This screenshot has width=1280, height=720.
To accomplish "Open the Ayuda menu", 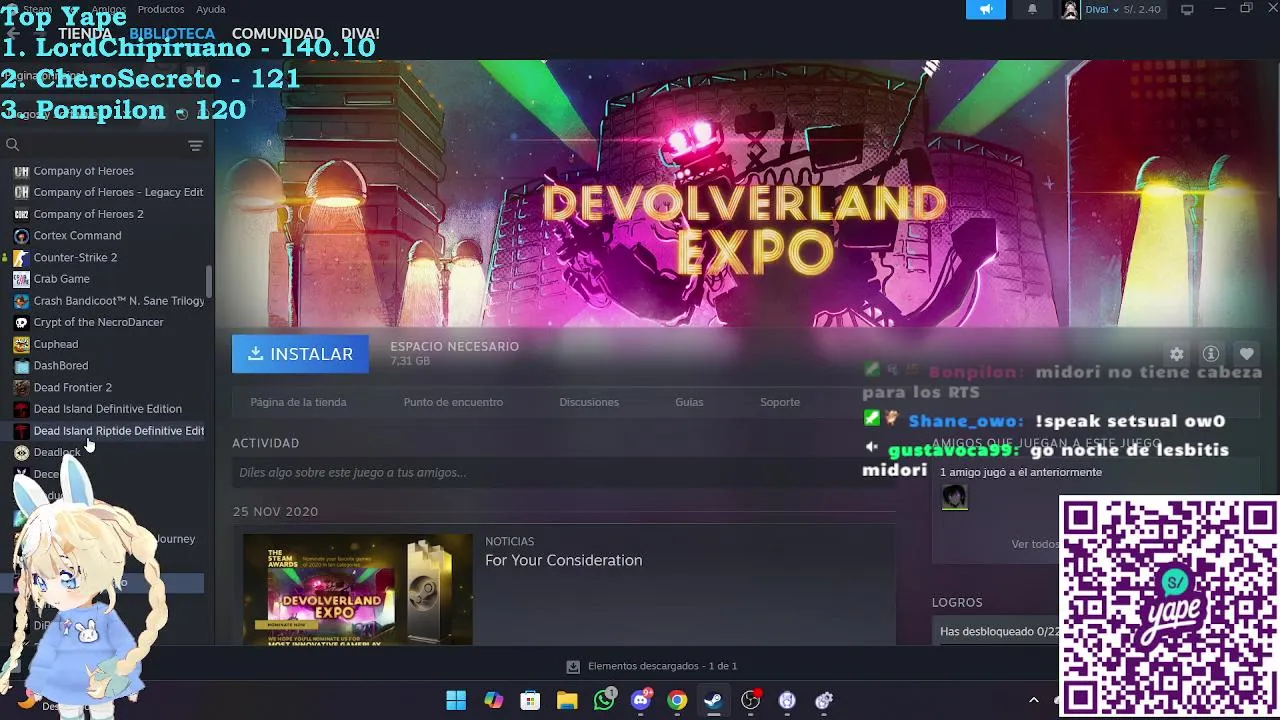I will [x=211, y=9].
